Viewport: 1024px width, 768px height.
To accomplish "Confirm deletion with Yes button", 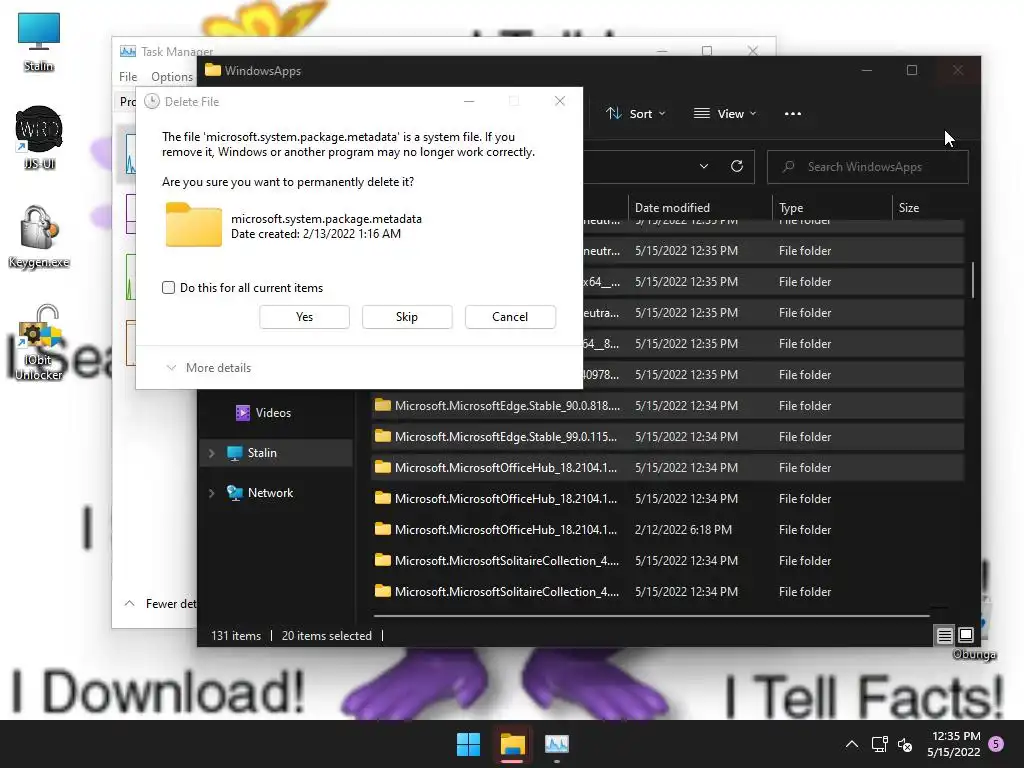I will point(304,317).
